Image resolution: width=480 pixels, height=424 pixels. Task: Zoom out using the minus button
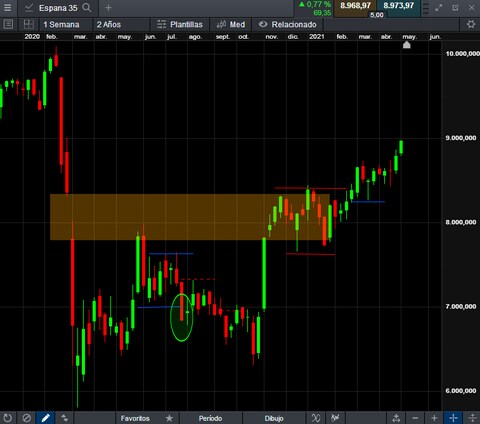pyautogui.click(x=415, y=418)
